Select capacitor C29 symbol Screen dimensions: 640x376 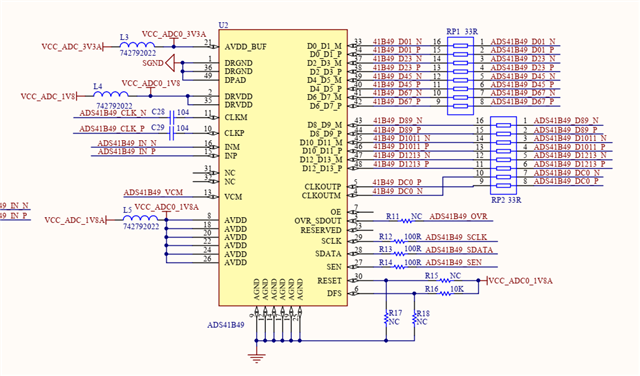(172, 133)
